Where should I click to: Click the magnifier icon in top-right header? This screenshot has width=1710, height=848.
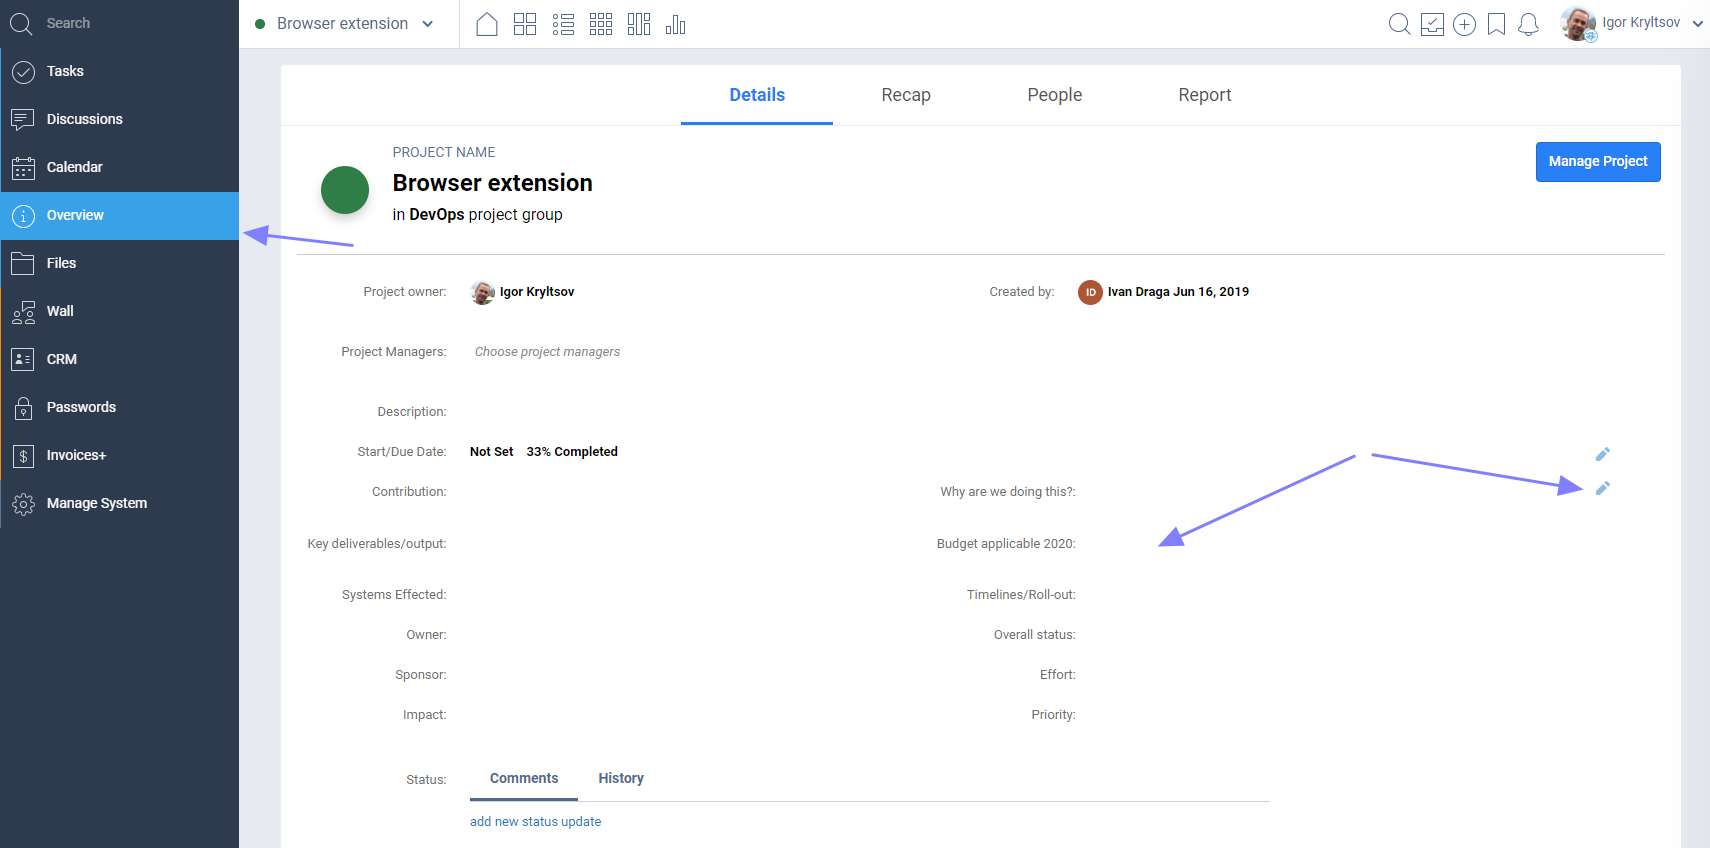(x=1400, y=24)
